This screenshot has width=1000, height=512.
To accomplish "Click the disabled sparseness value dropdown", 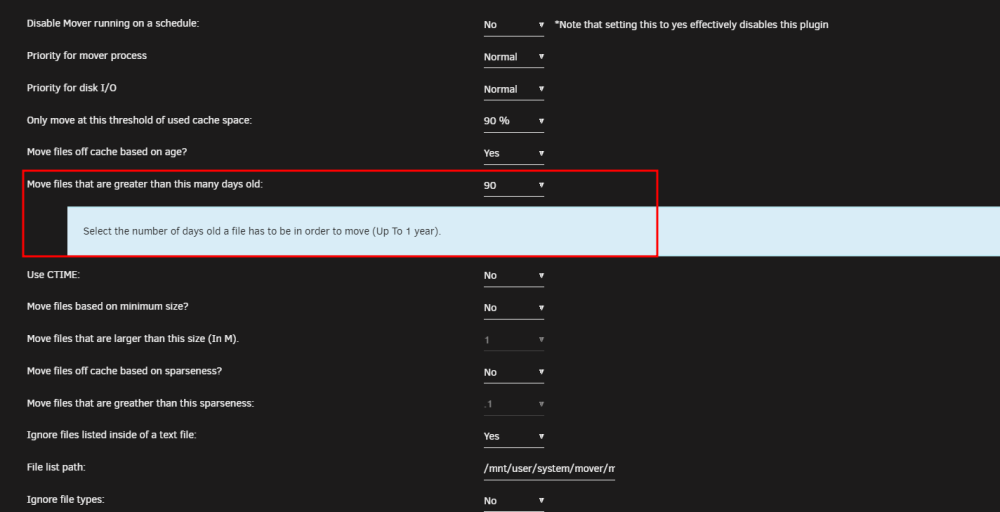I will pyautogui.click(x=513, y=404).
